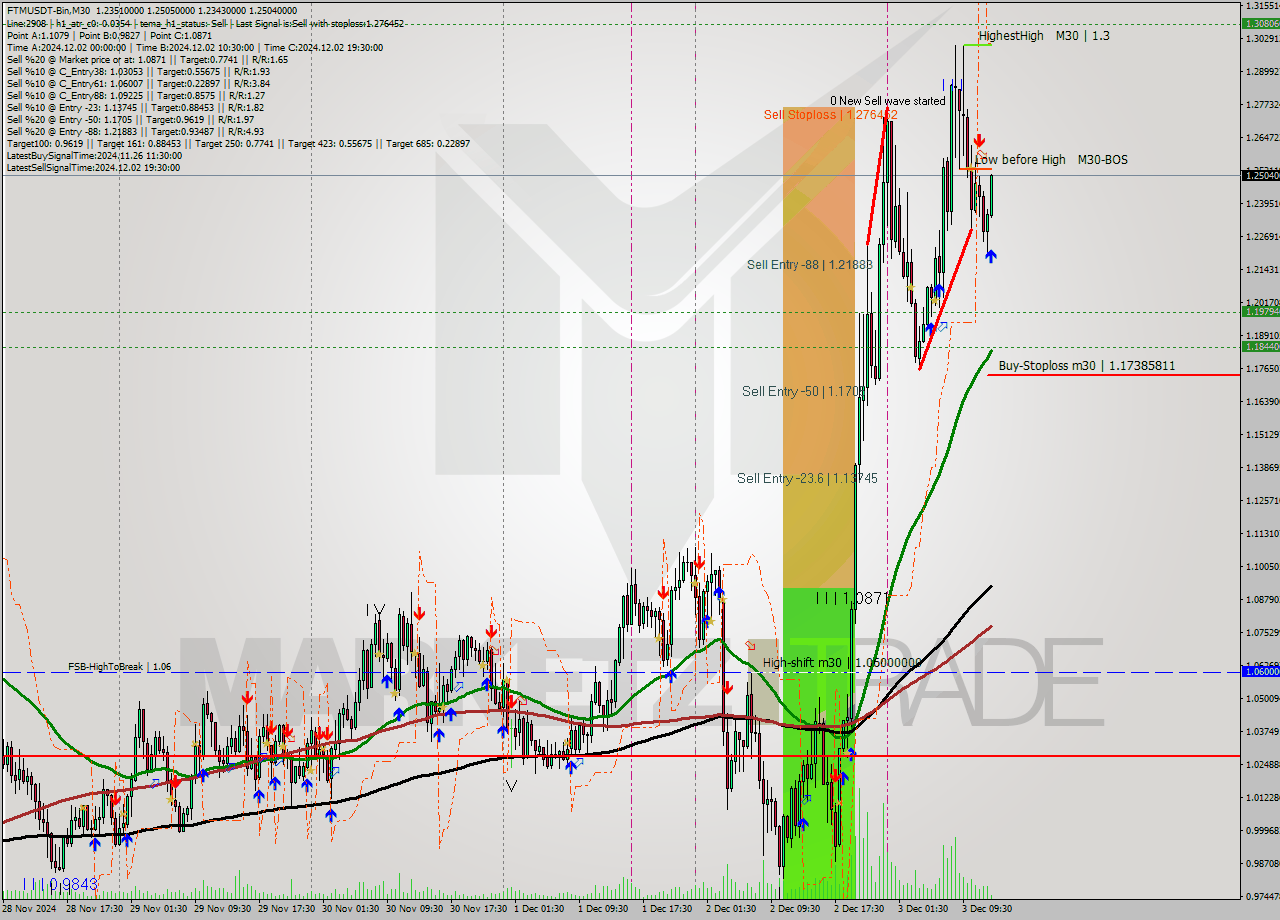This screenshot has width=1280, height=920.
Task: Click the Sell %20 @ Entry -88 line
Action: [135, 131]
